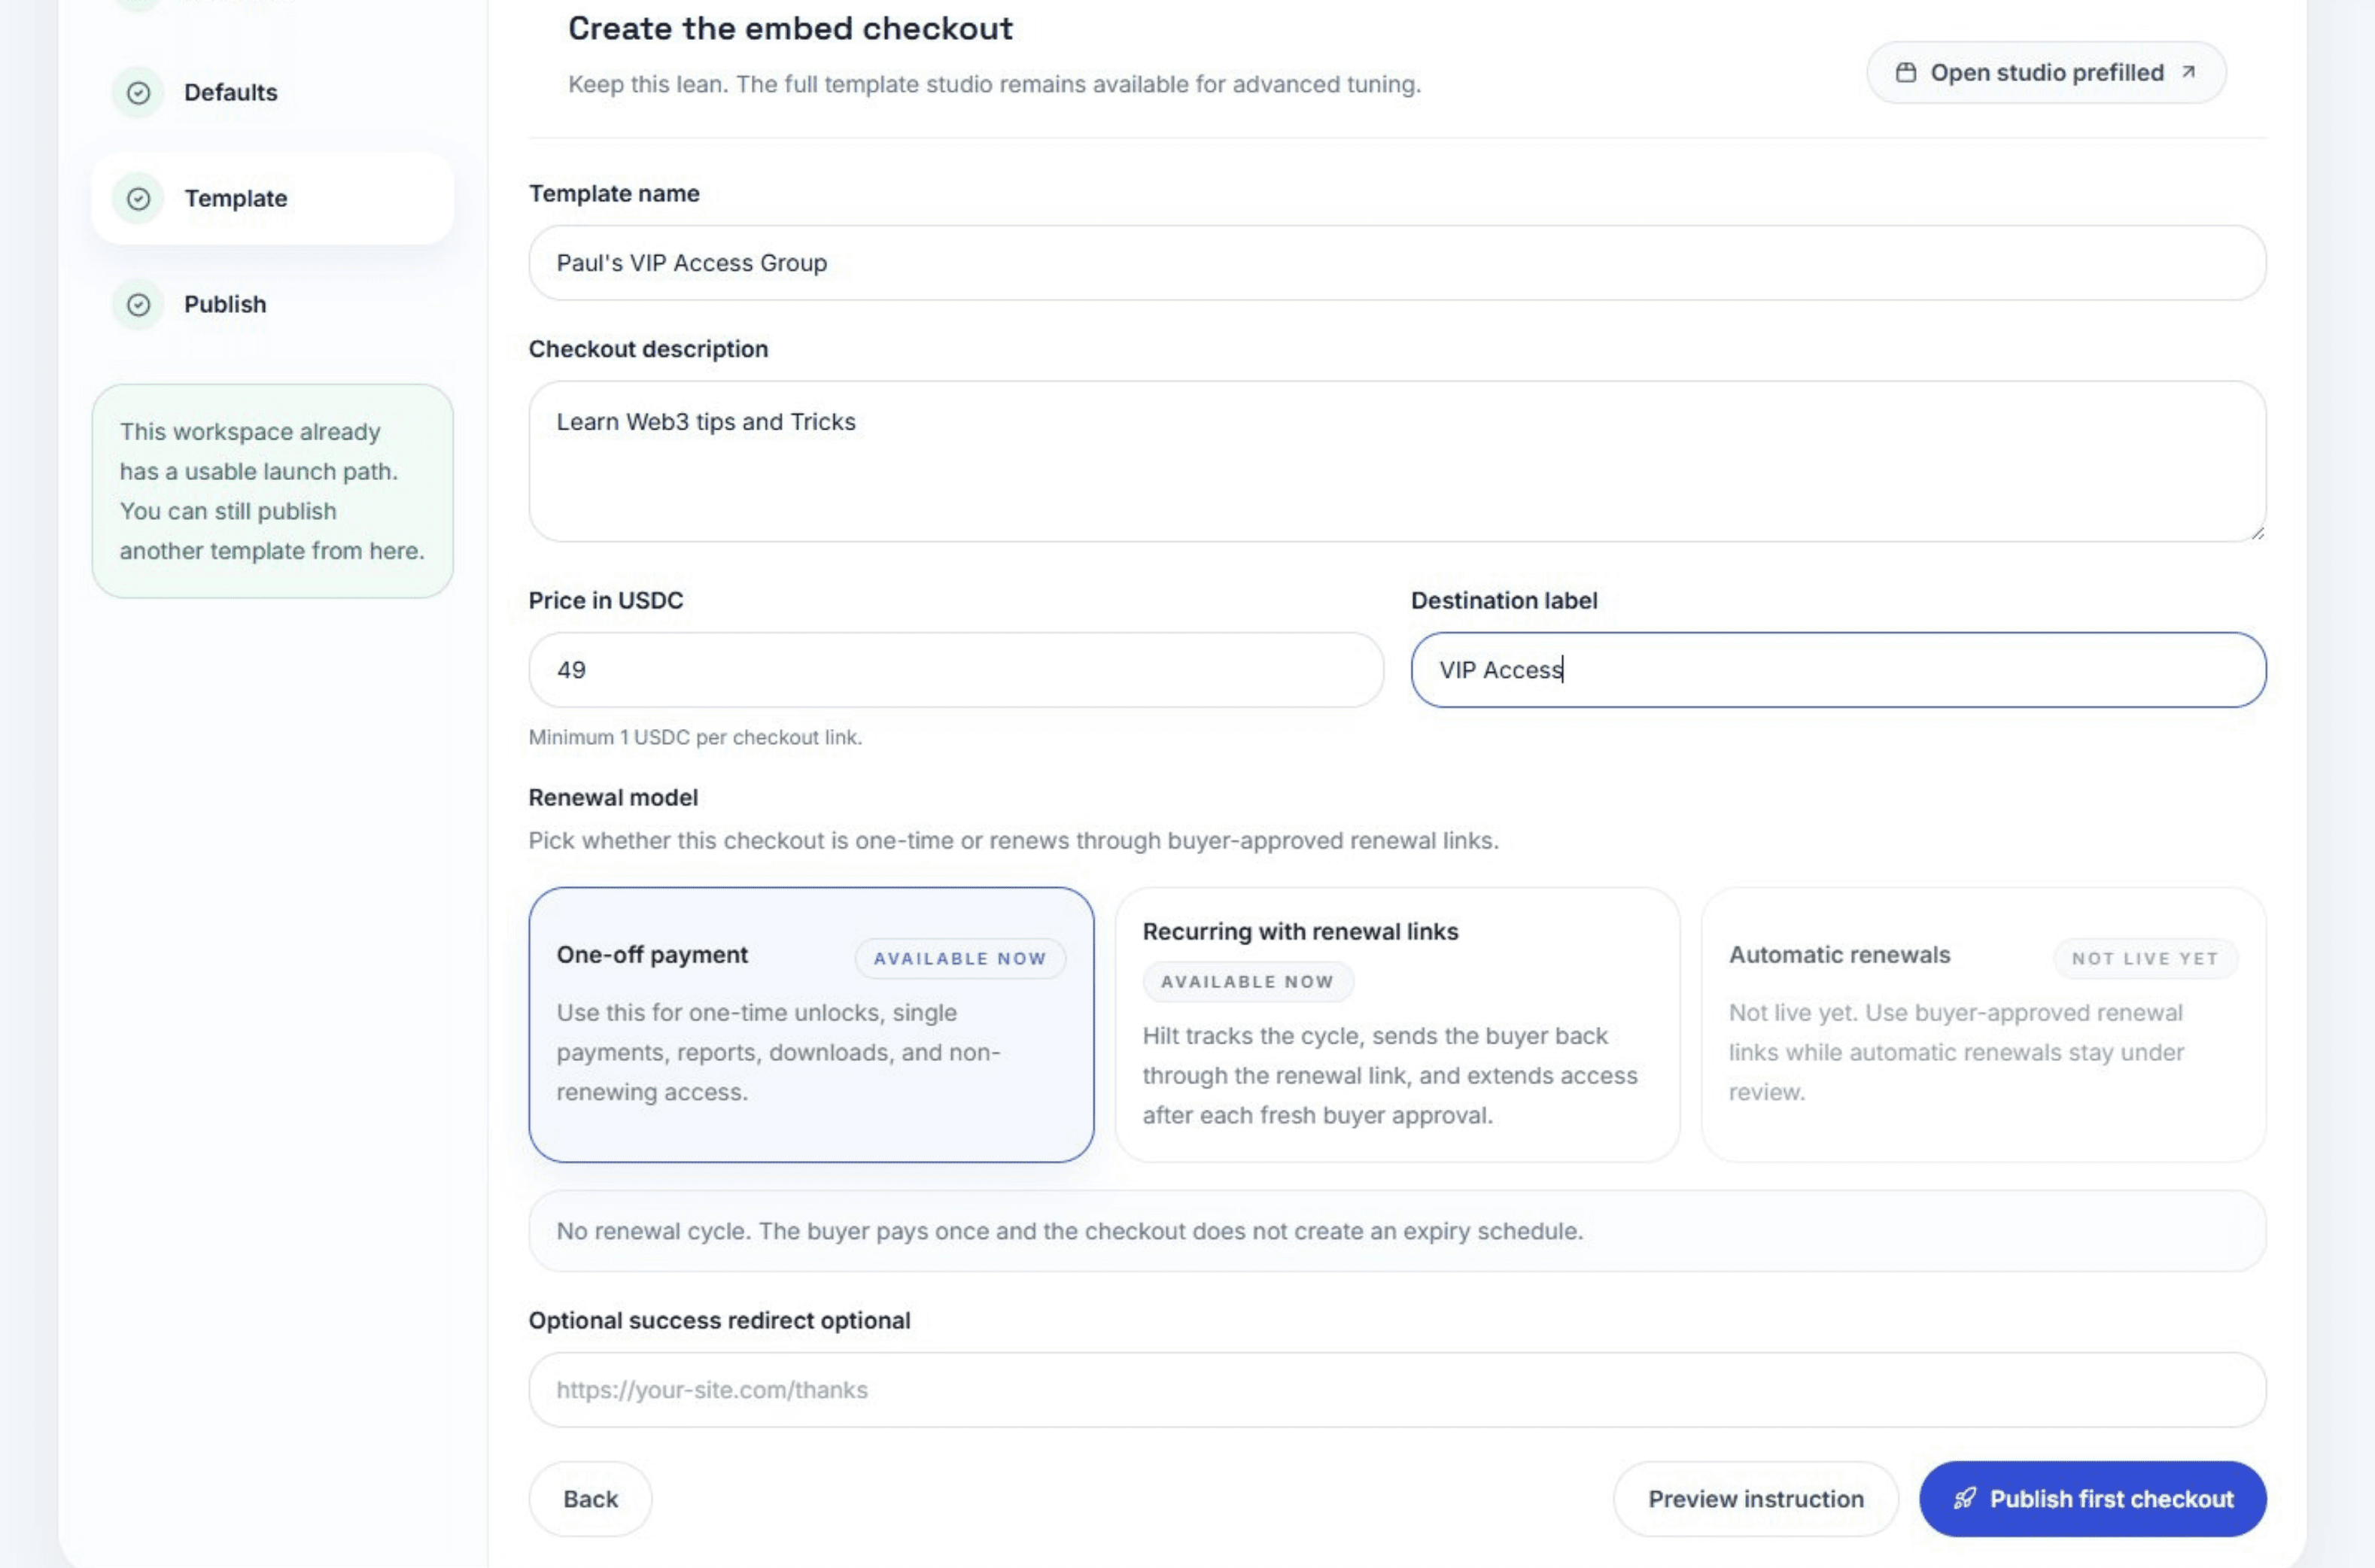The height and width of the screenshot is (1568, 2375).
Task: Click the 'Renewal model' label
Action: click(613, 798)
